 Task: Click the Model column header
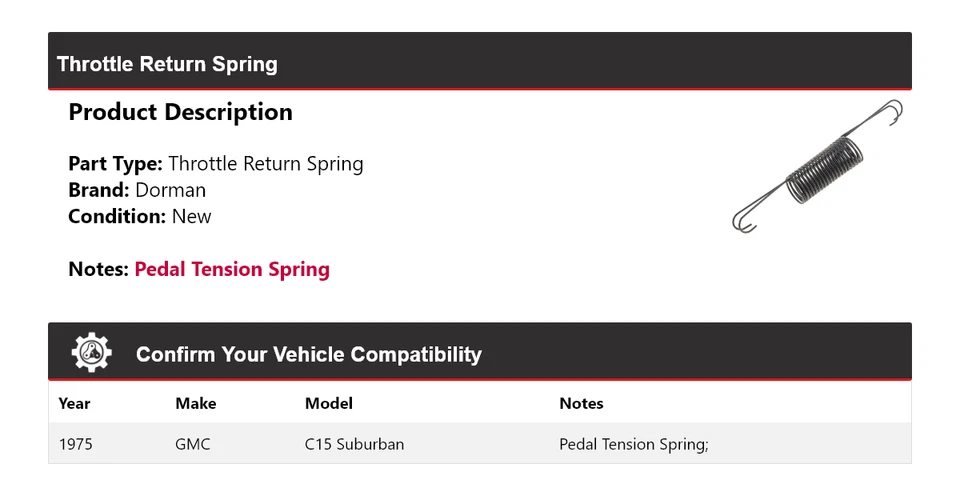(328, 404)
